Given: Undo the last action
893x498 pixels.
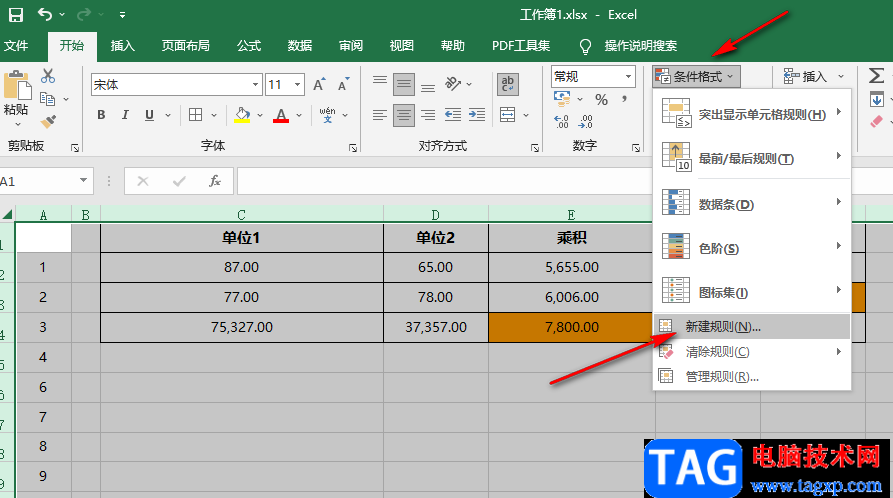Looking at the screenshot, I should coord(45,14).
